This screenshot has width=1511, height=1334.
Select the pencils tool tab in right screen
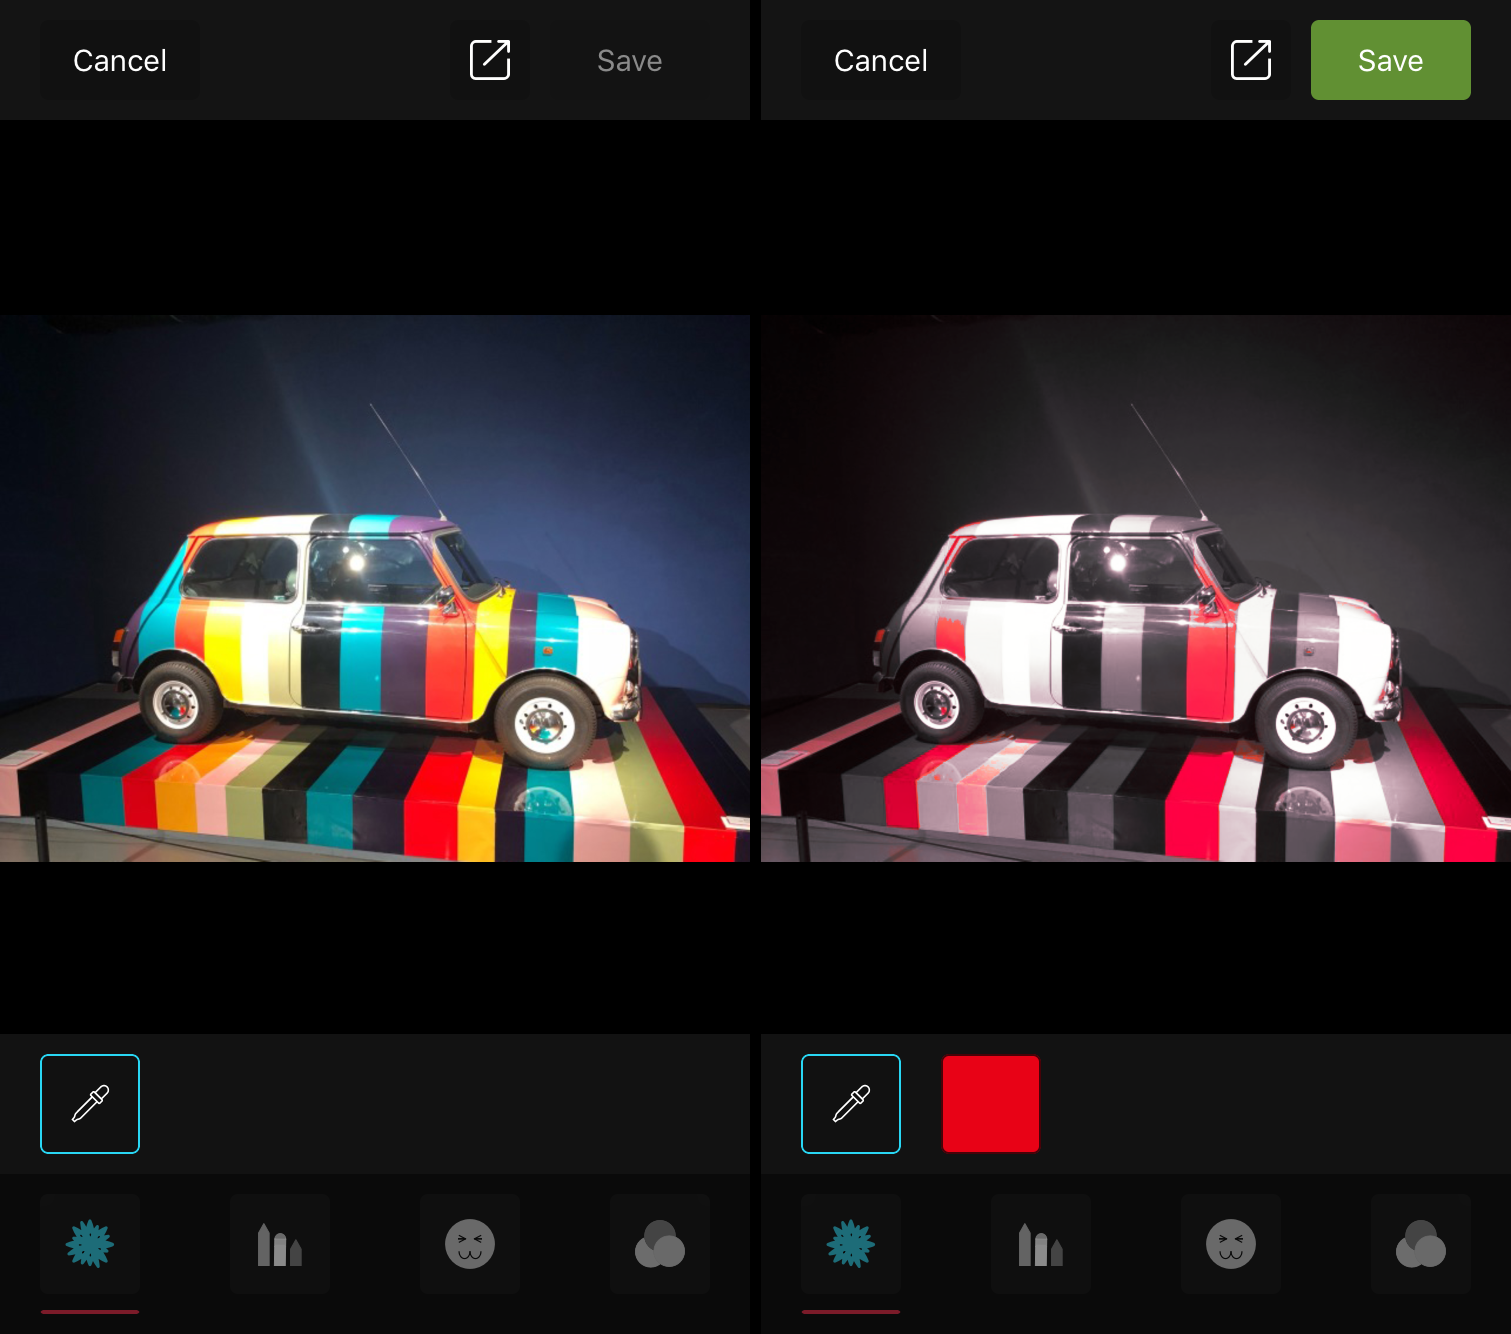pyautogui.click(x=1041, y=1244)
